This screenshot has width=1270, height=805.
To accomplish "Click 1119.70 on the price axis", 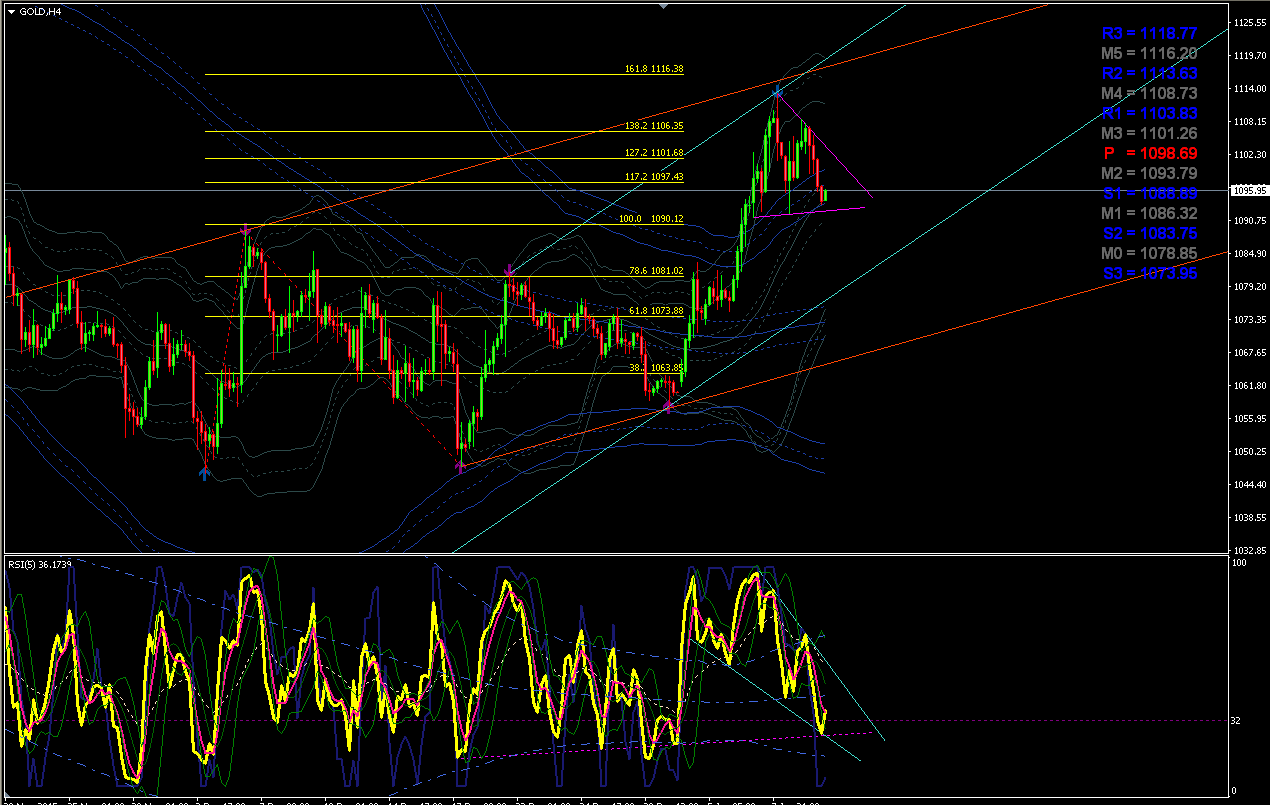I will tap(1250, 56).
